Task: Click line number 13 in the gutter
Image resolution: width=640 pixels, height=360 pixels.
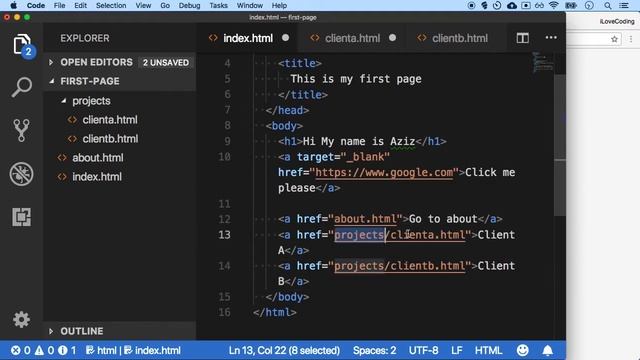Action: 224,235
